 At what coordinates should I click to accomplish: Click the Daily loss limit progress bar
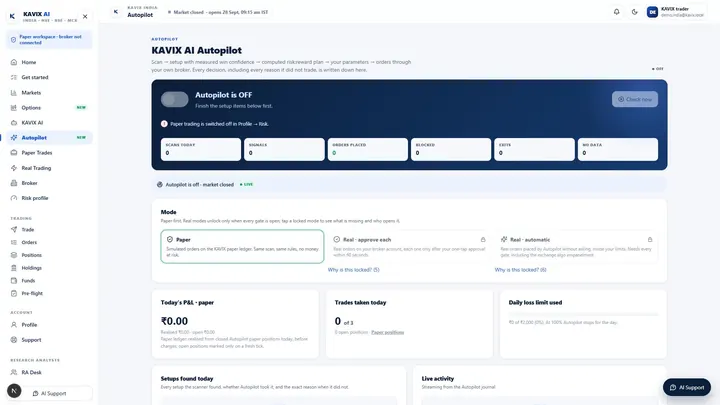pos(583,315)
